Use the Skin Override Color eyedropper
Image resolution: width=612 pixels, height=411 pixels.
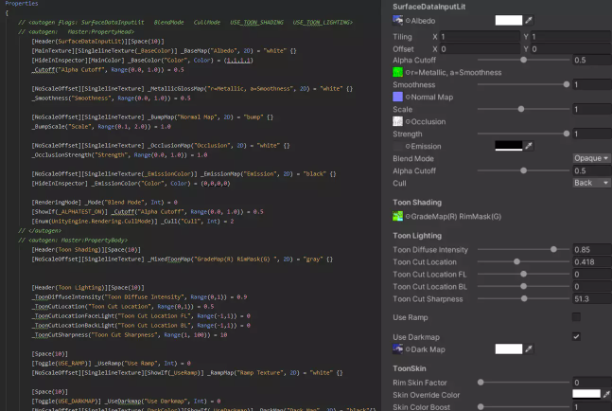(x=607, y=395)
